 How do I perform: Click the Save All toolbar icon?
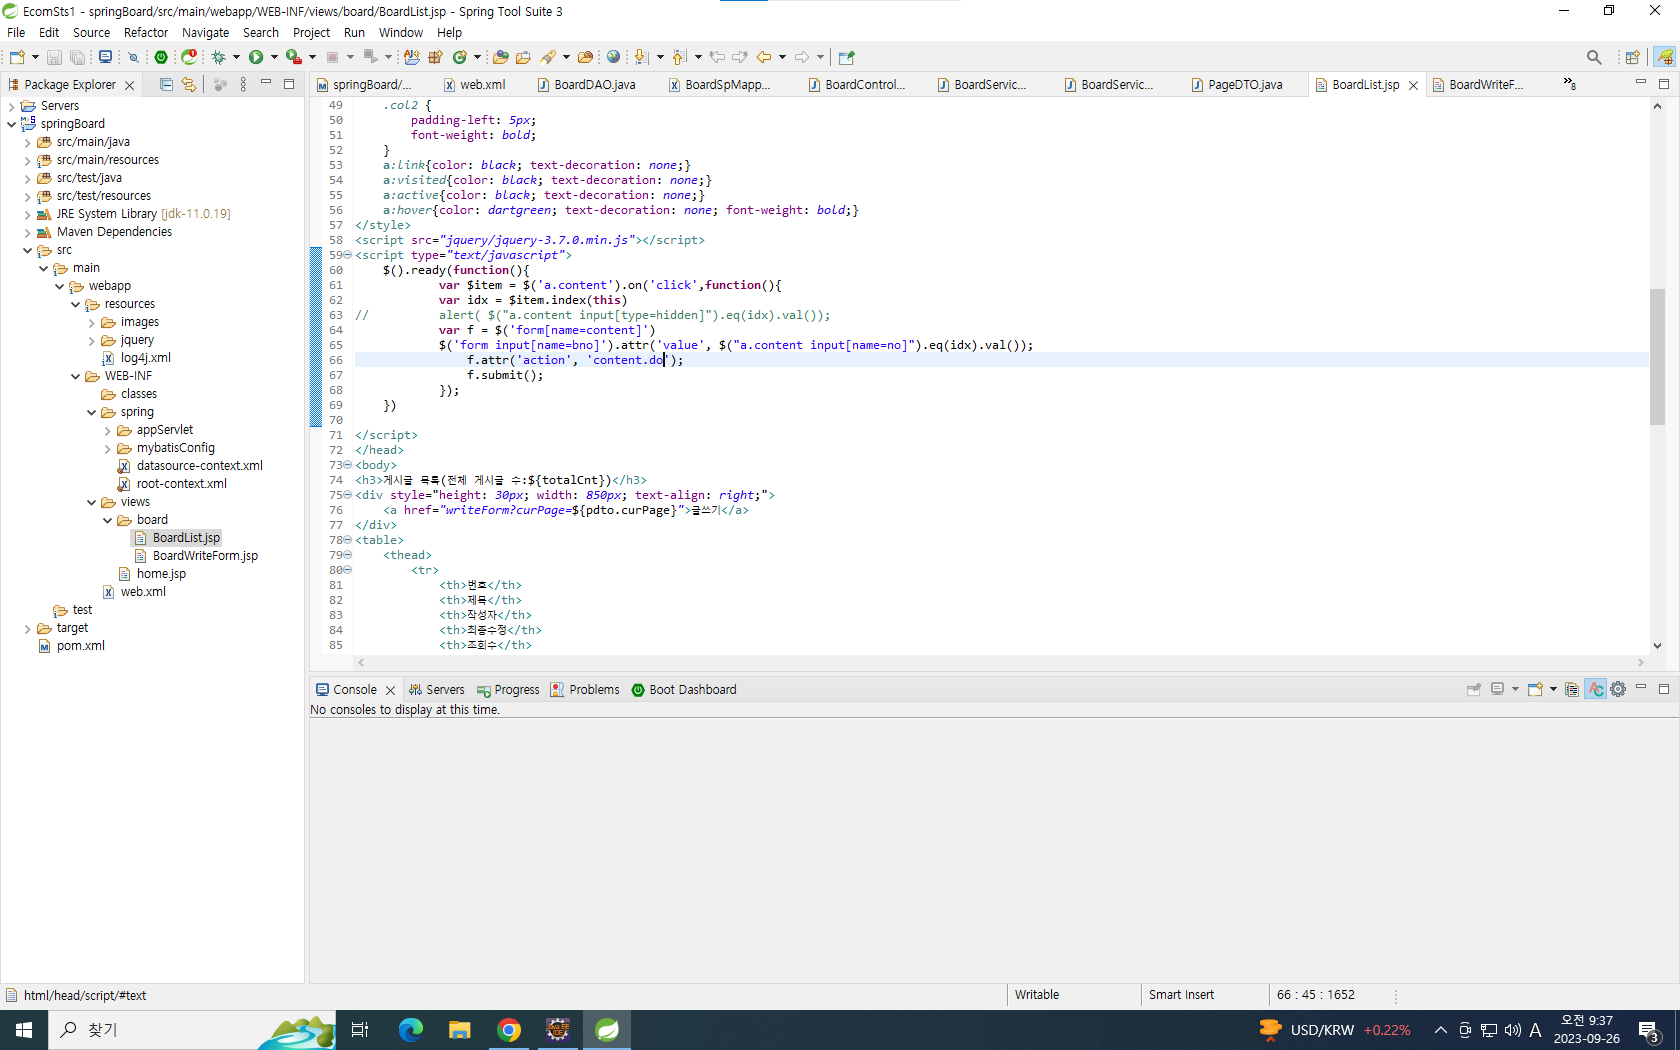coord(77,57)
